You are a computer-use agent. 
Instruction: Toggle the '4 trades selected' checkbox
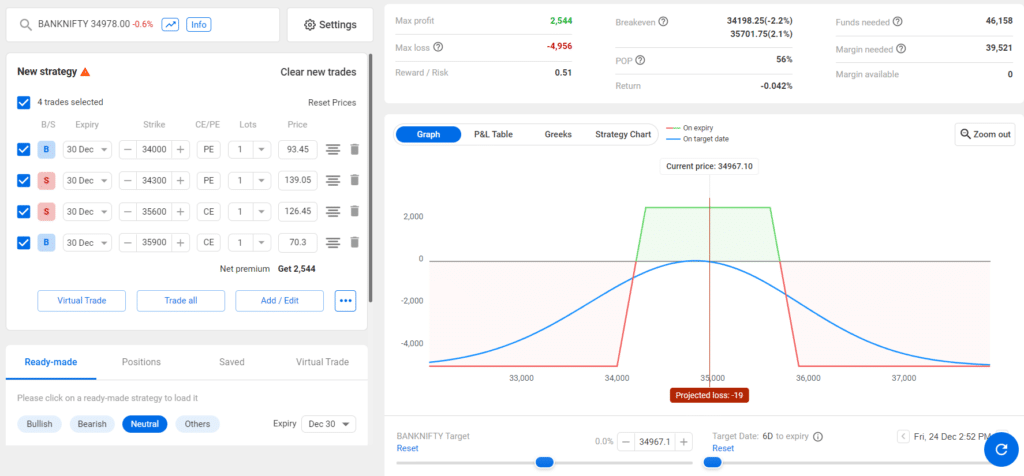click(24, 102)
